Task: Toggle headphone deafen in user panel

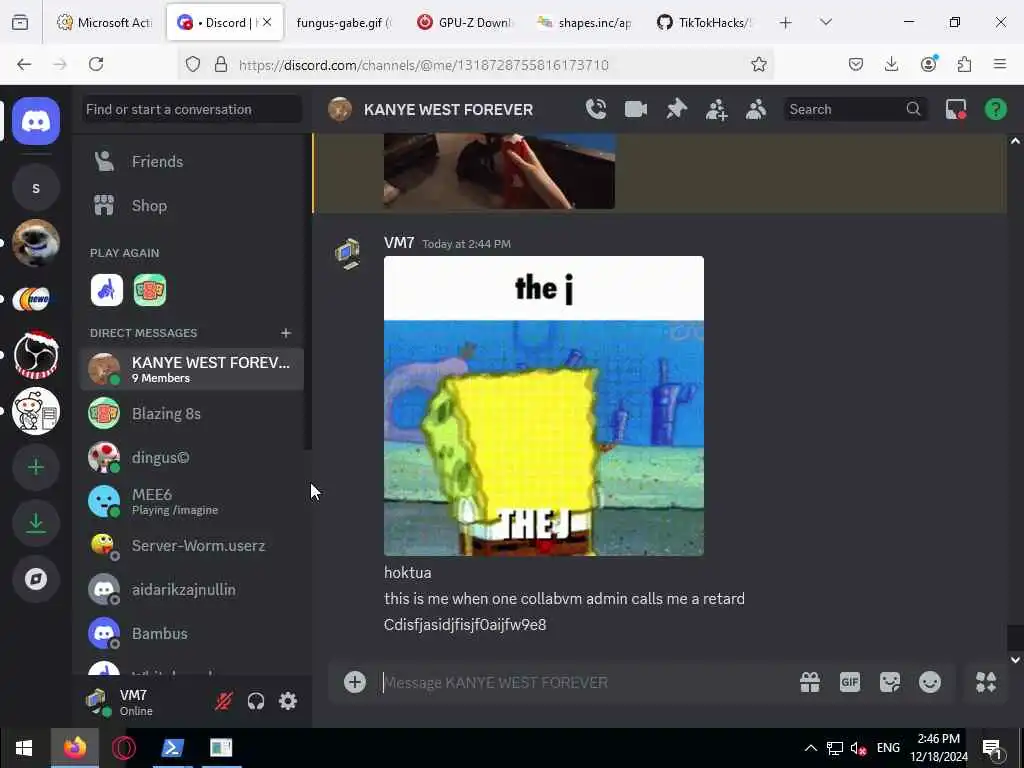Action: coord(255,701)
